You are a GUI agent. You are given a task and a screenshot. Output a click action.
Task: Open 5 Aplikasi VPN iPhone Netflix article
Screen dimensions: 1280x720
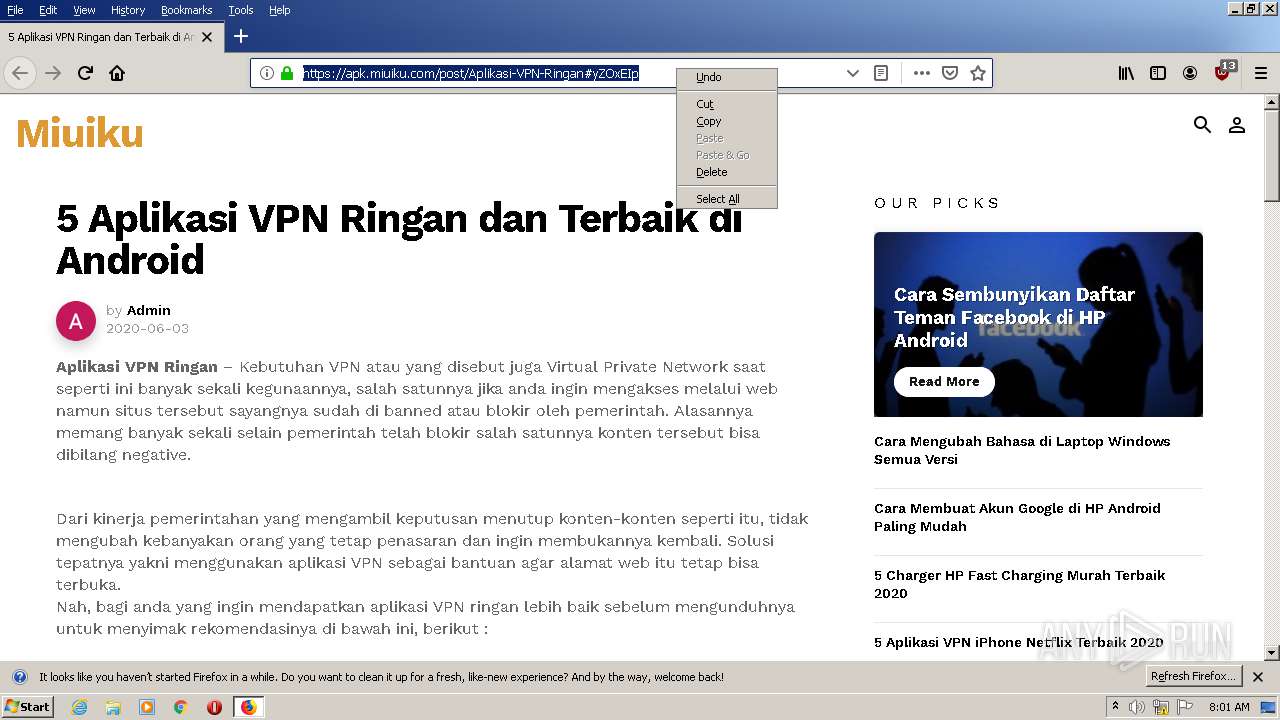pos(1018,642)
